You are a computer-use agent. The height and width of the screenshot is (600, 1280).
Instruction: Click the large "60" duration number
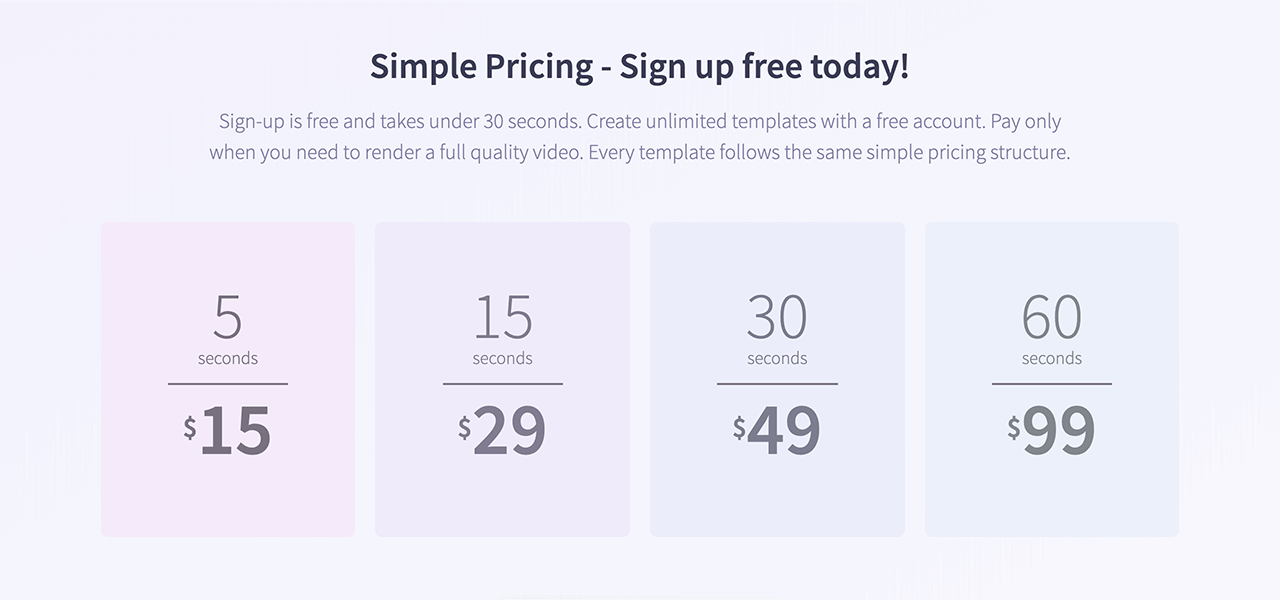pos(1051,316)
